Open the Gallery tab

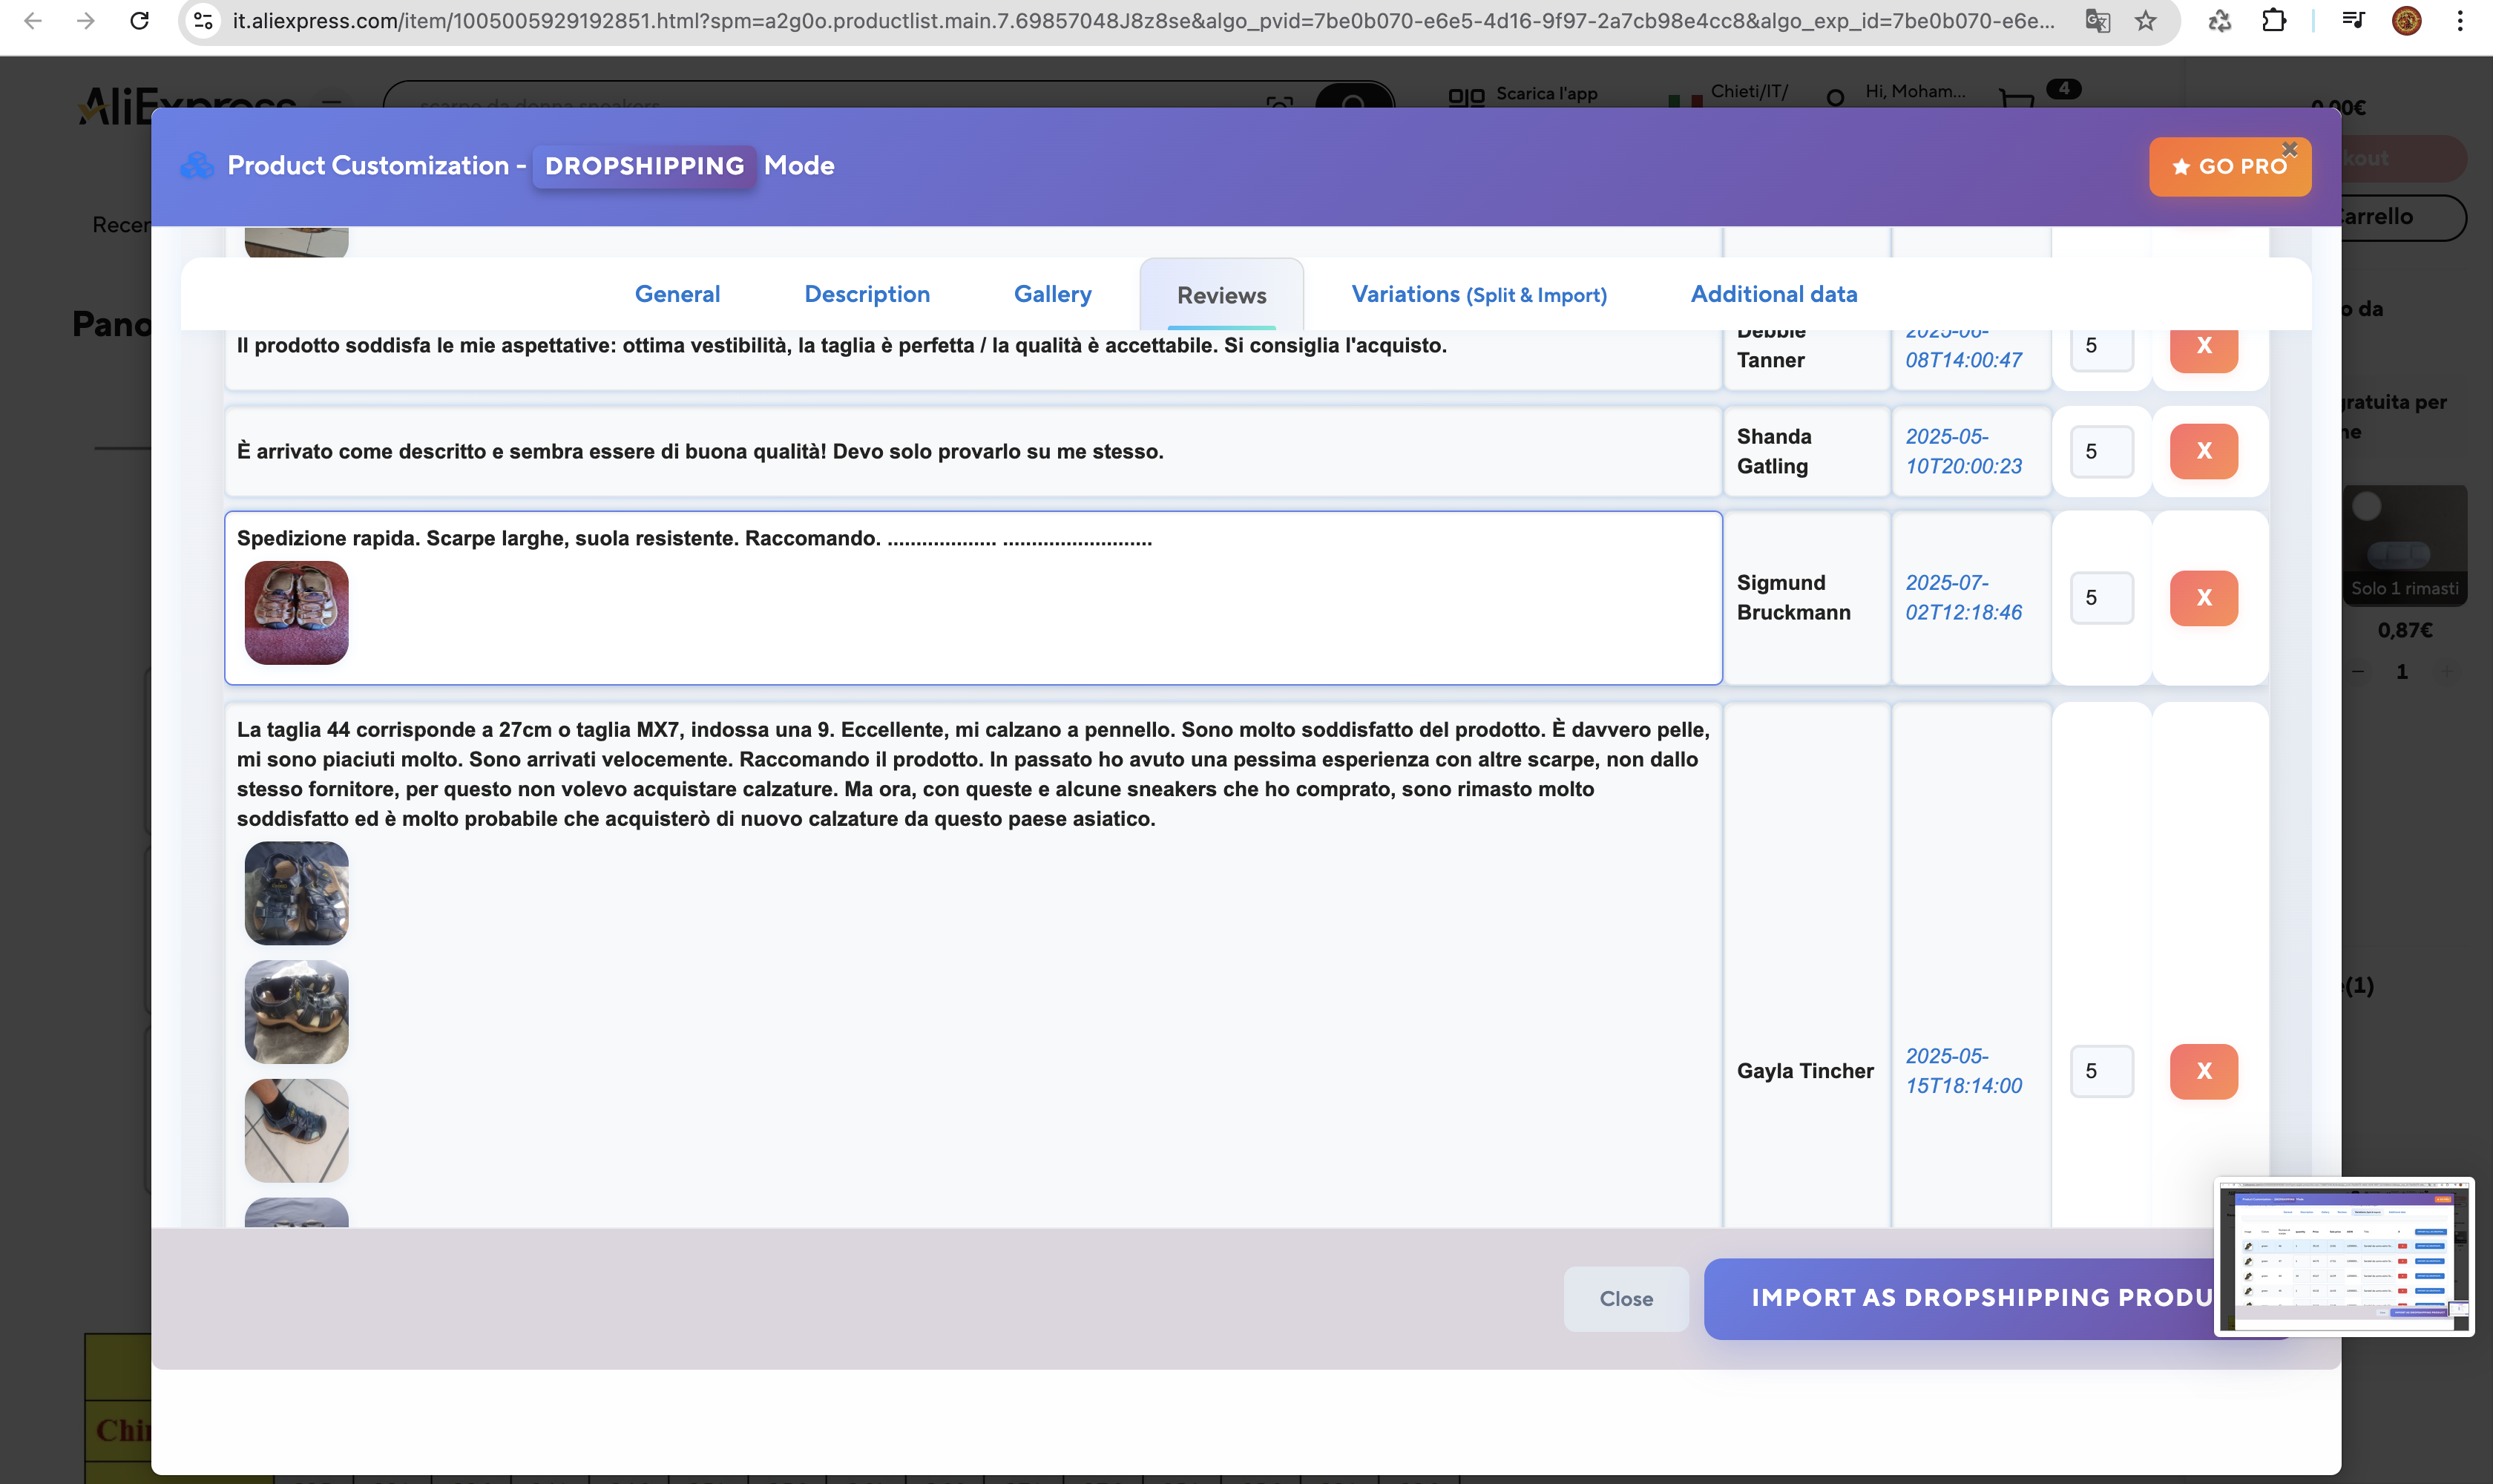(1052, 294)
